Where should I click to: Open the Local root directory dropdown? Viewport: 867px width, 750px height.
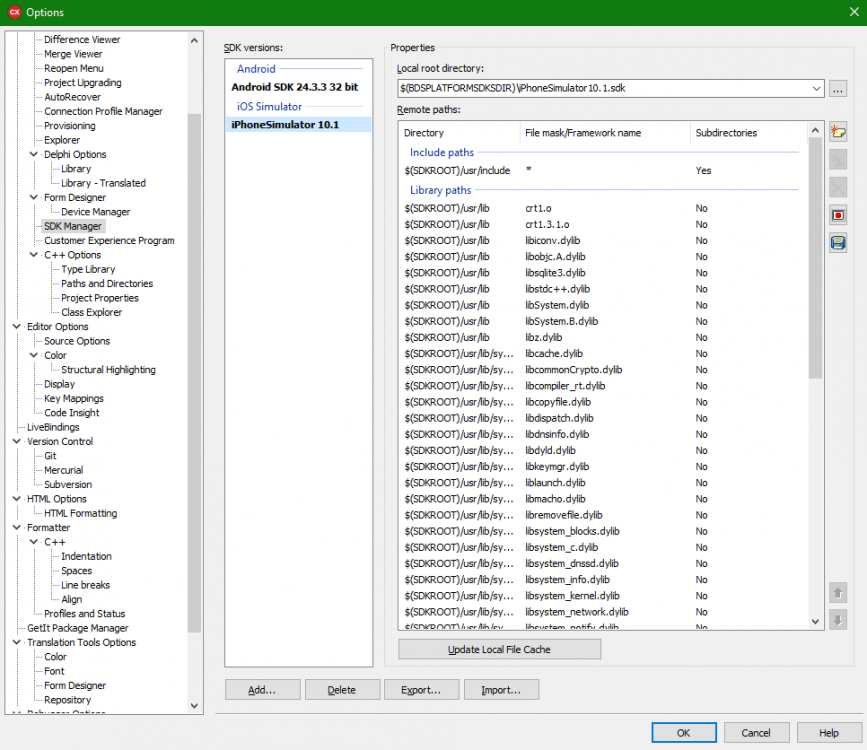pos(816,88)
